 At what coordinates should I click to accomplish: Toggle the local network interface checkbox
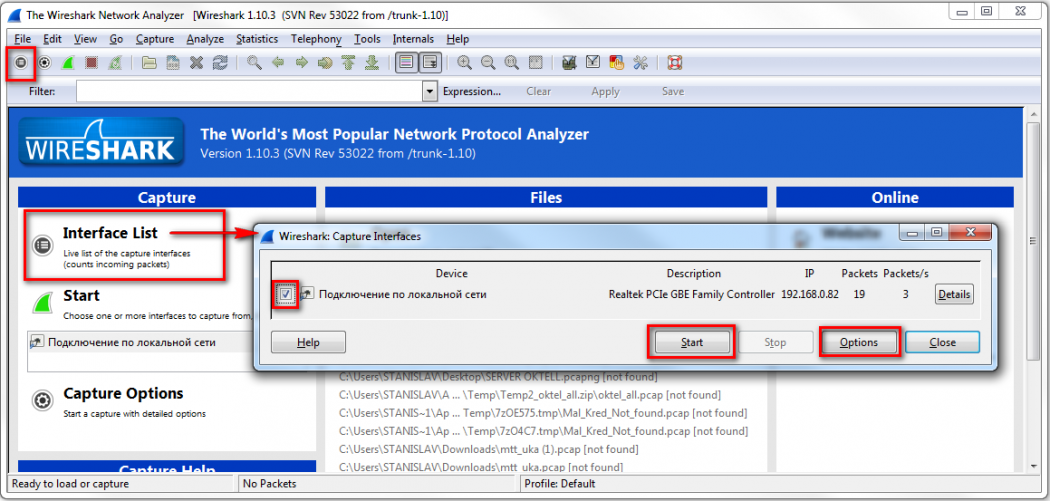click(x=286, y=294)
